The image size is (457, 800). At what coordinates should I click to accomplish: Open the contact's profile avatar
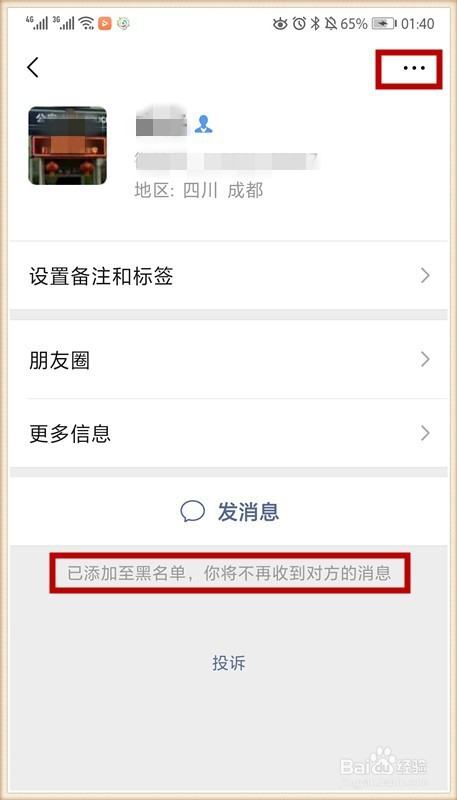tap(67, 145)
